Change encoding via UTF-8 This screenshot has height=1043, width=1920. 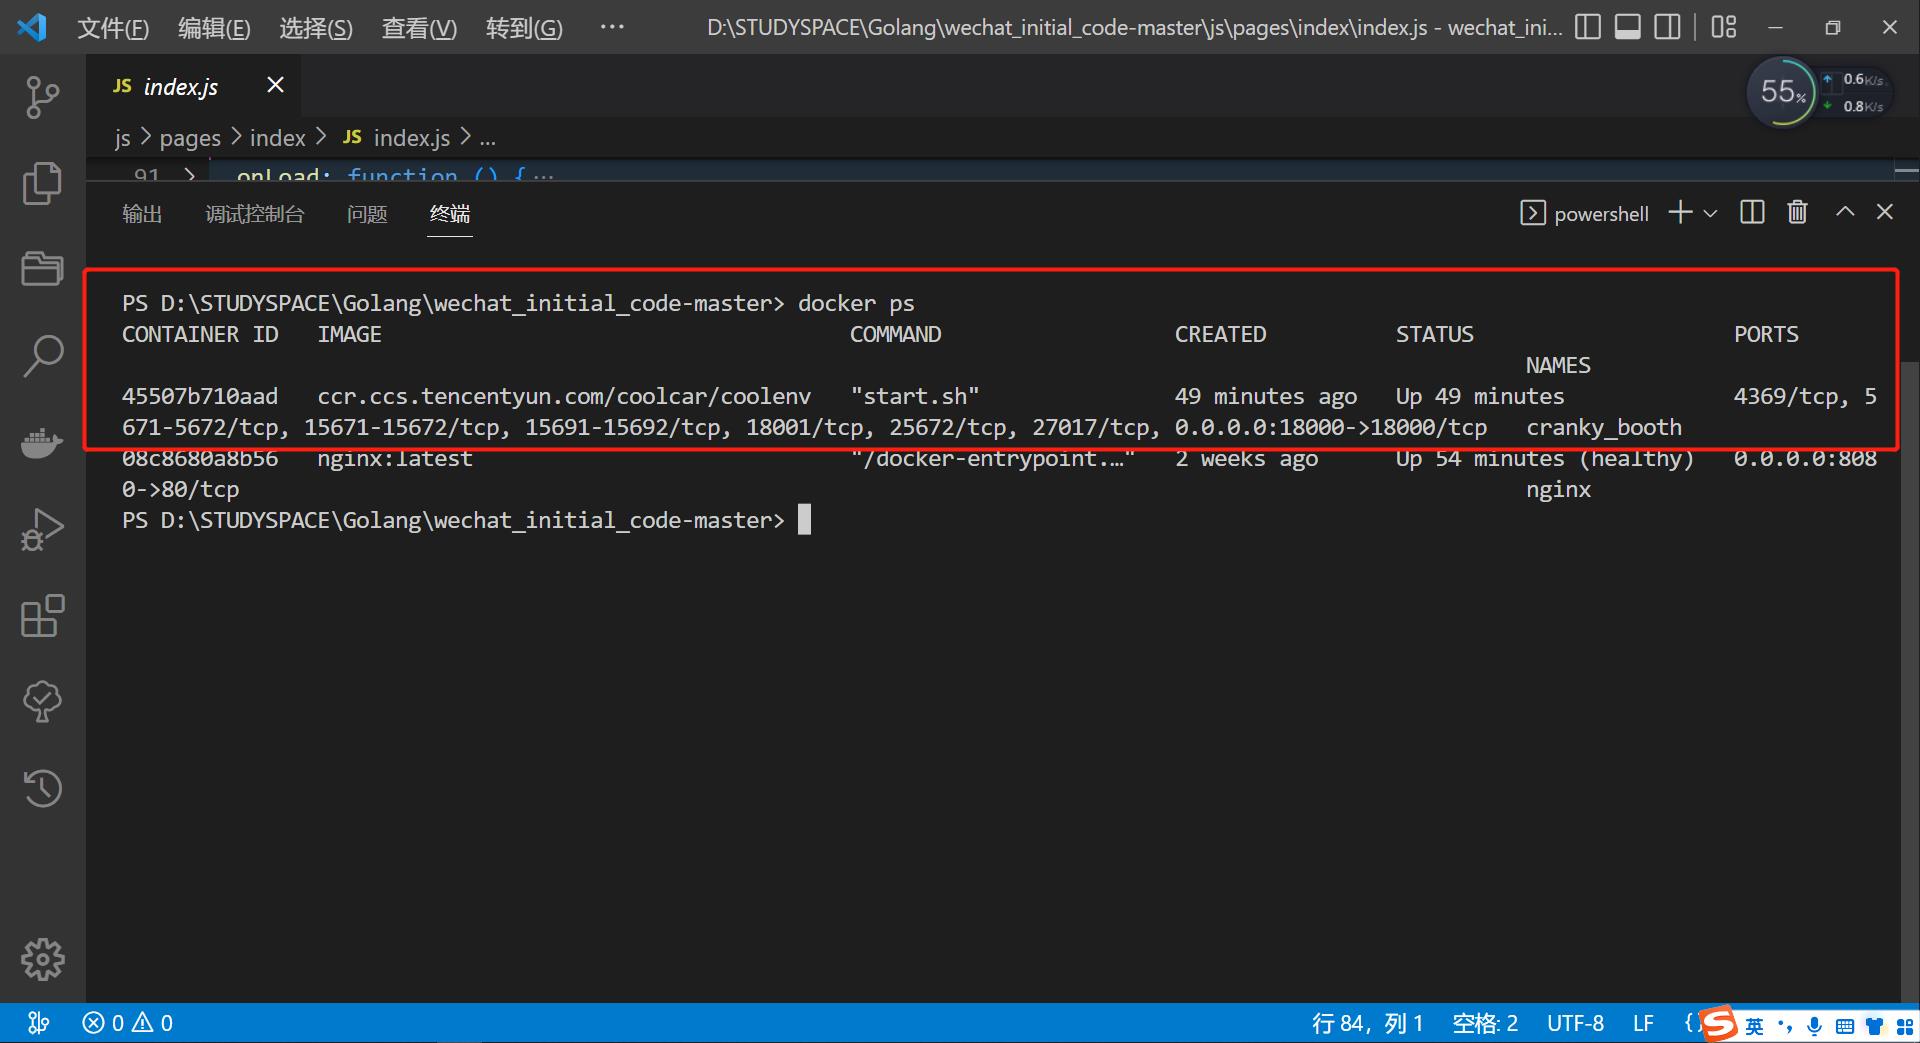point(1575,1023)
